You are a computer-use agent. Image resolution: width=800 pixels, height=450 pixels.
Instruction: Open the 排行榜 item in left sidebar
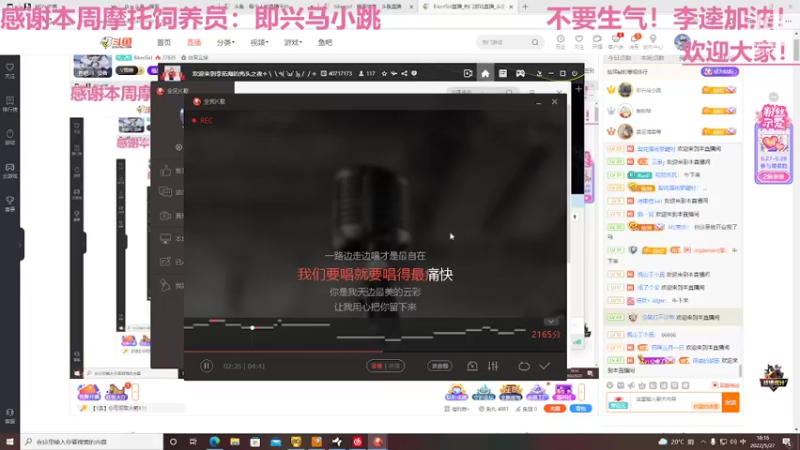[x=10, y=104]
